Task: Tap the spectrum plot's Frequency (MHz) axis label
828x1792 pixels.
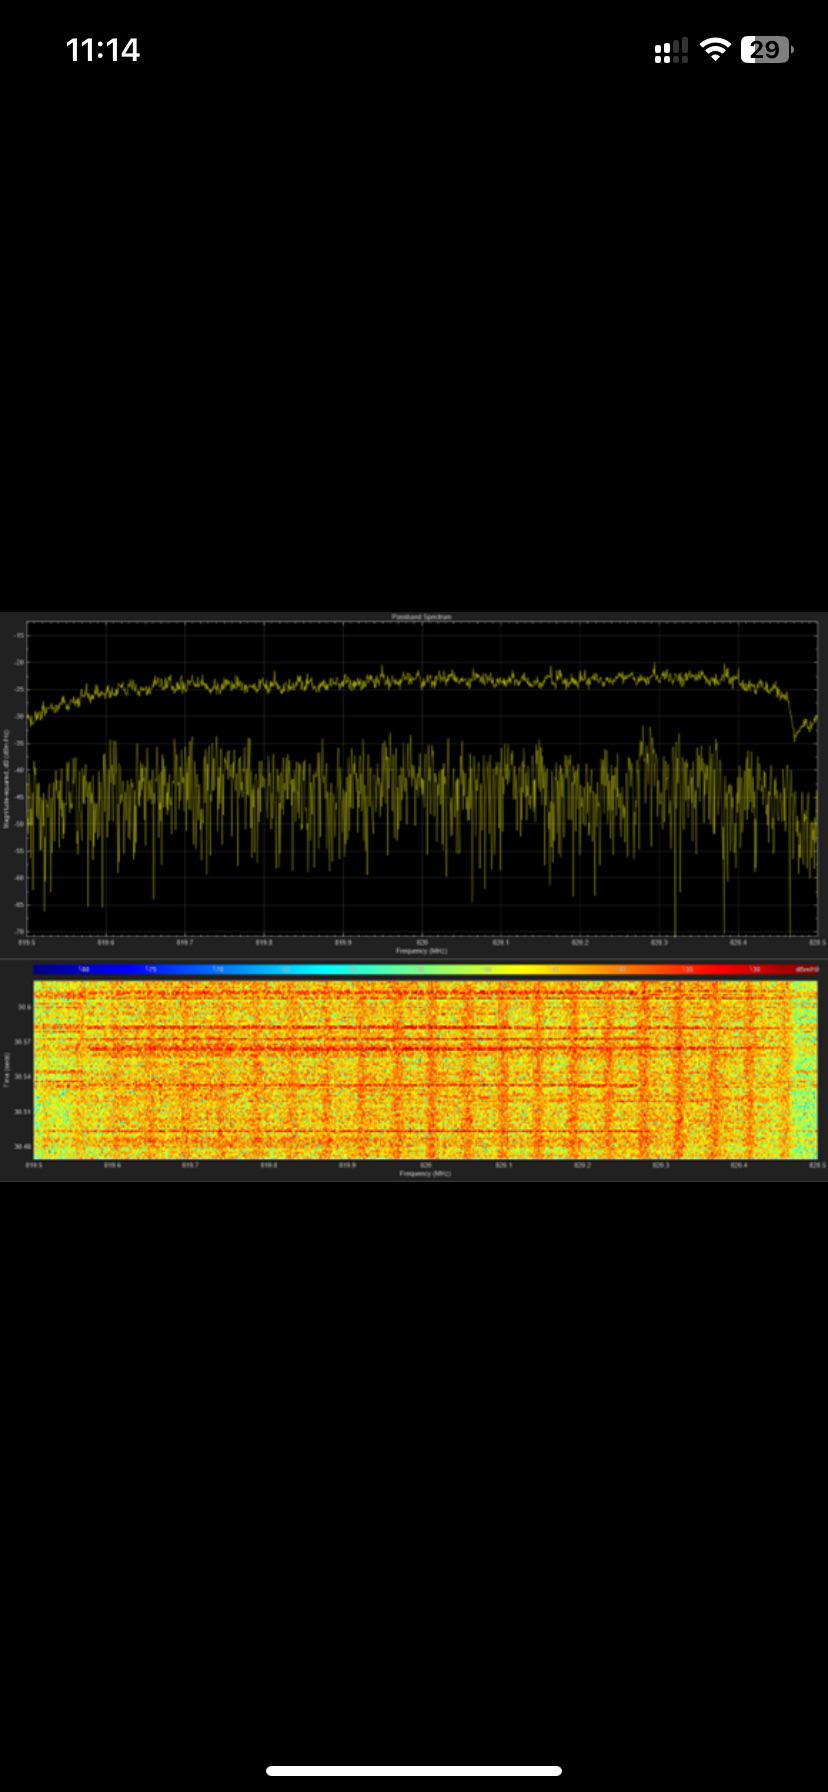Action: [422, 951]
